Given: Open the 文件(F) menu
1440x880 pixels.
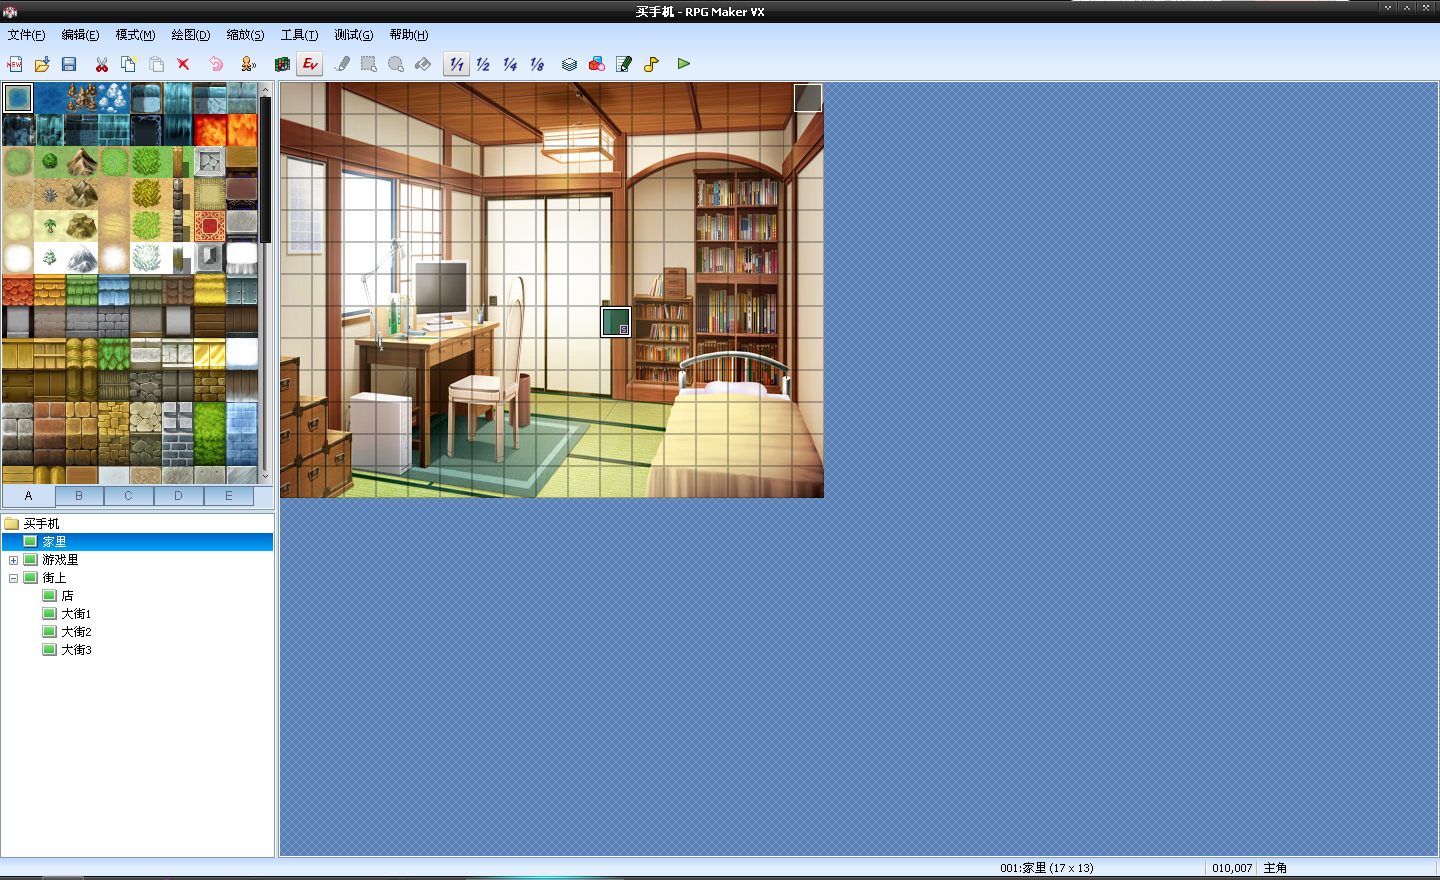Looking at the screenshot, I should tap(26, 35).
